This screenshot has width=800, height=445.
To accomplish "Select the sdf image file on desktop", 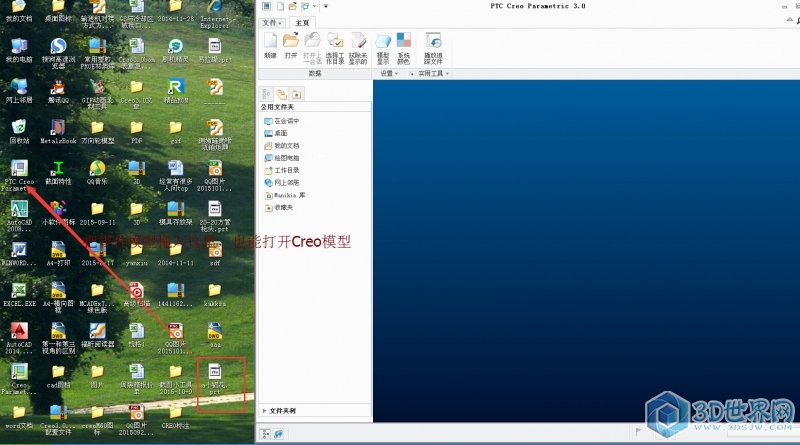I will [x=215, y=254].
